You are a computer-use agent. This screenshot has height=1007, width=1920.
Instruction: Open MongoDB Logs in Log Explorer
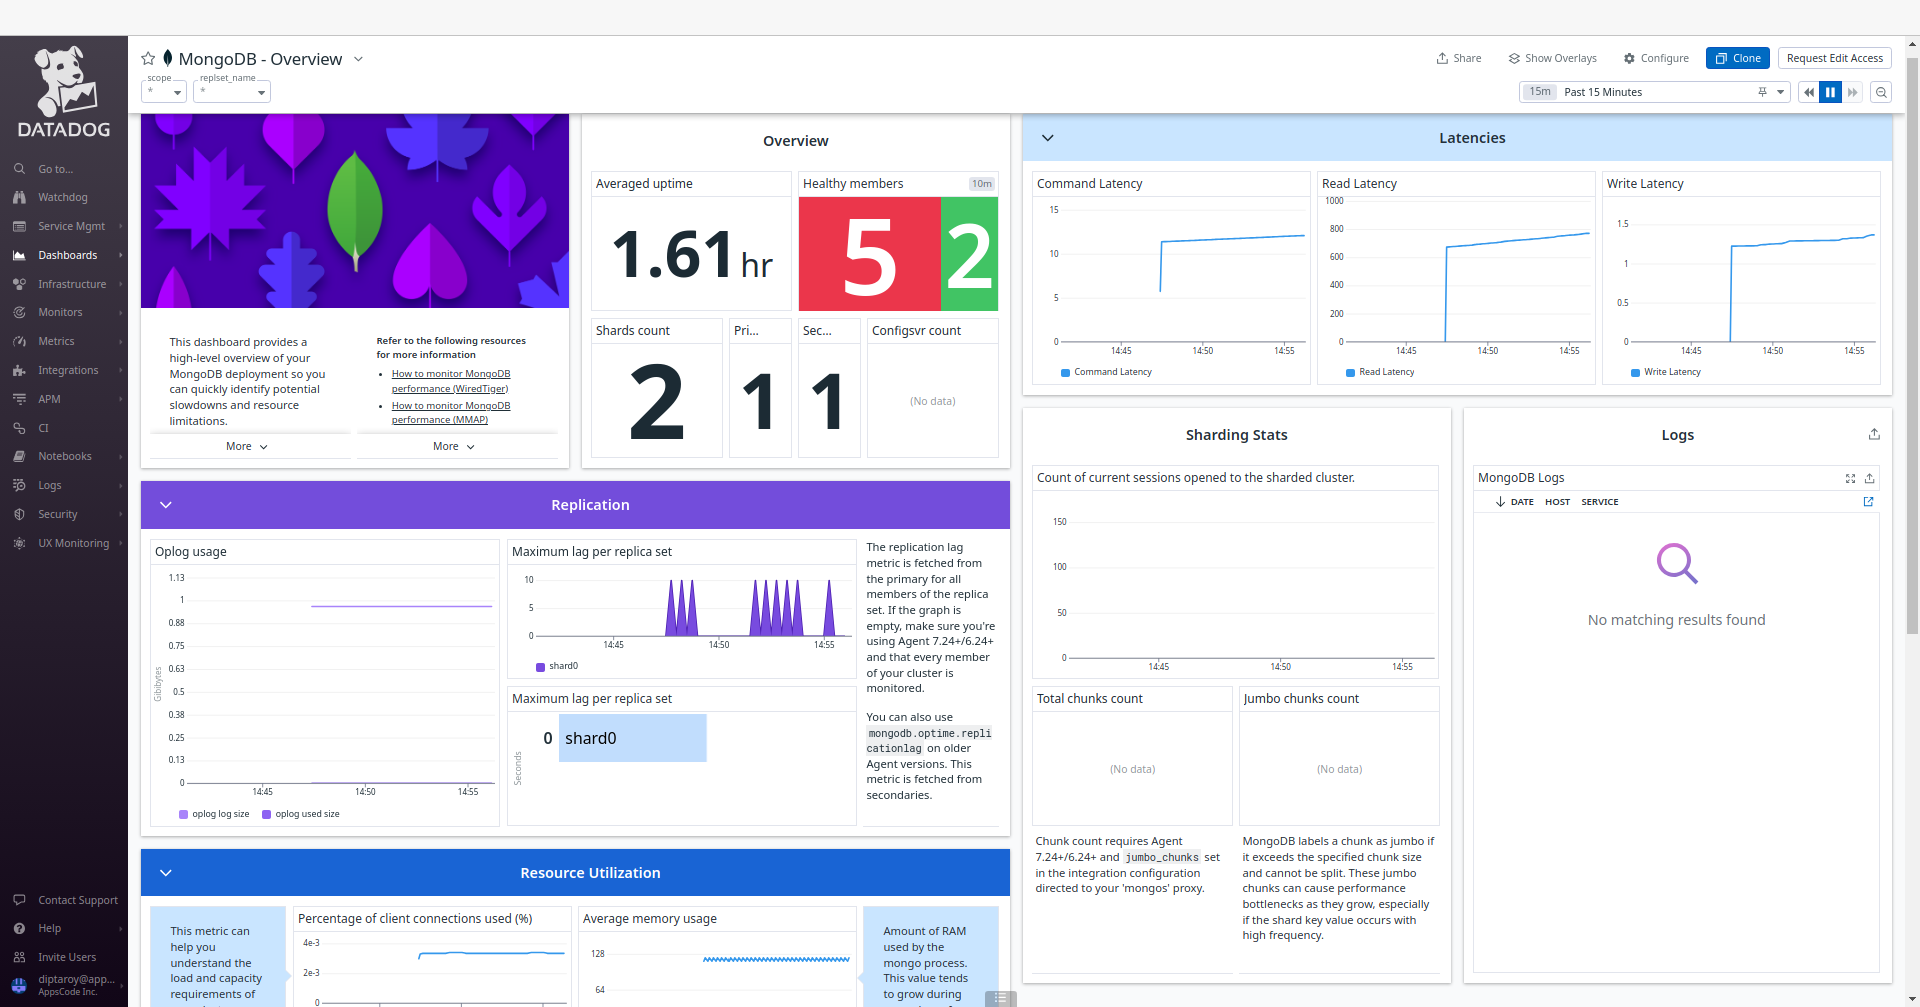1868,502
